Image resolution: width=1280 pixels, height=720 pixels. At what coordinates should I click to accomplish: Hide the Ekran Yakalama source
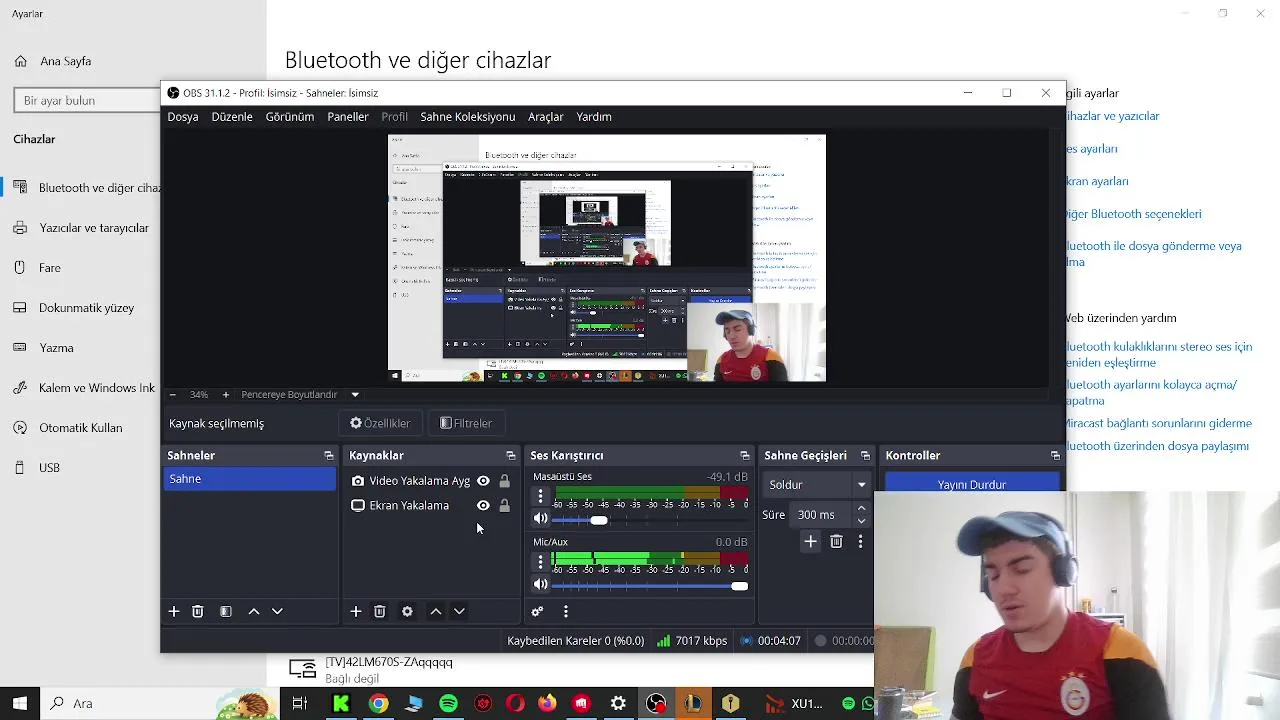click(x=483, y=506)
